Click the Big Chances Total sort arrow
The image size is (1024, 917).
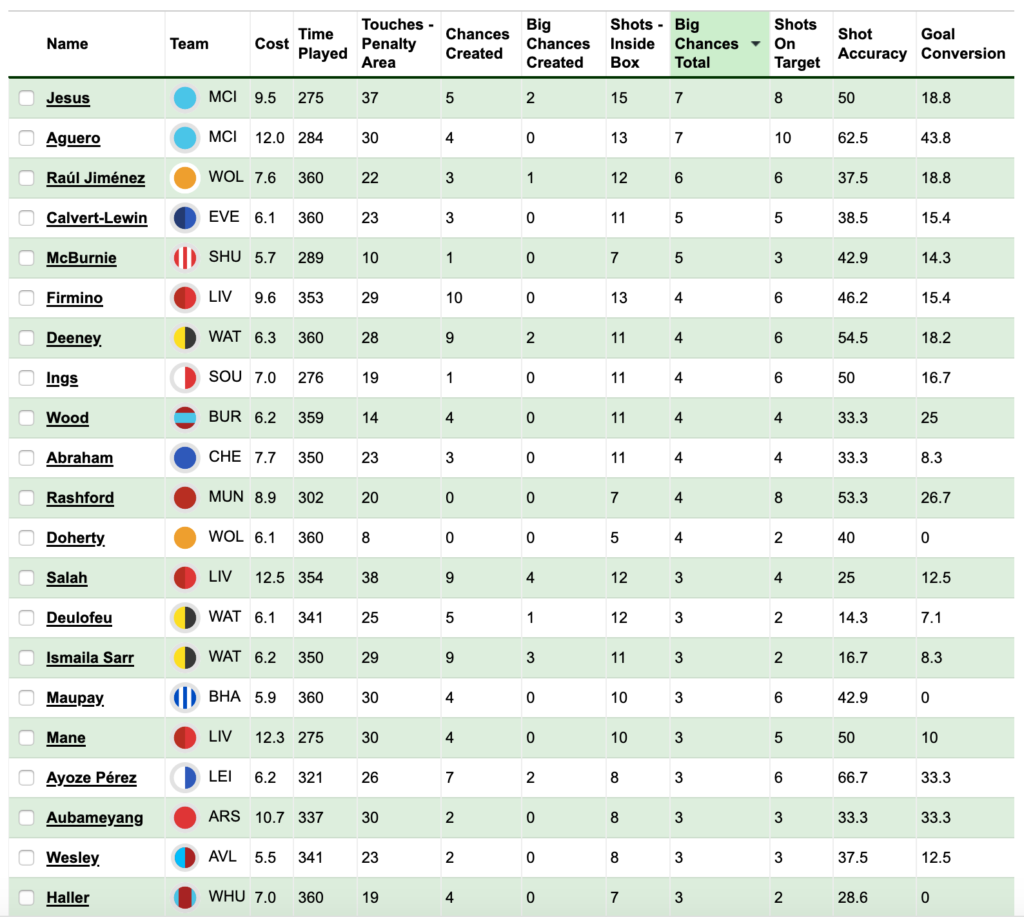tap(756, 44)
